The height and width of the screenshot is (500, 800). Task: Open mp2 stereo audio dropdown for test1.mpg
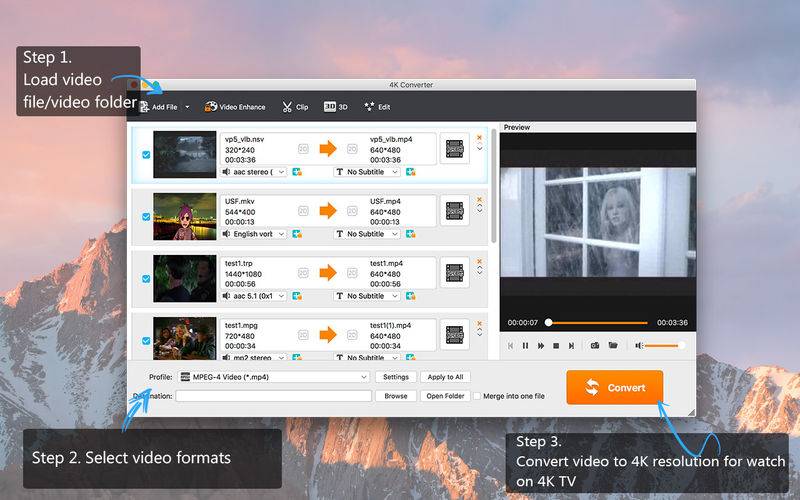[x=254, y=357]
